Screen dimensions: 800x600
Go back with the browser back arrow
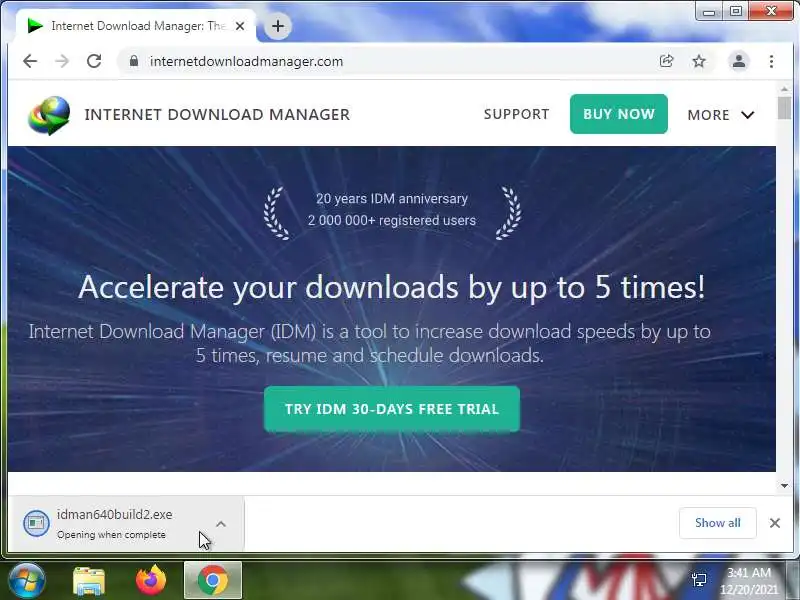(x=30, y=61)
